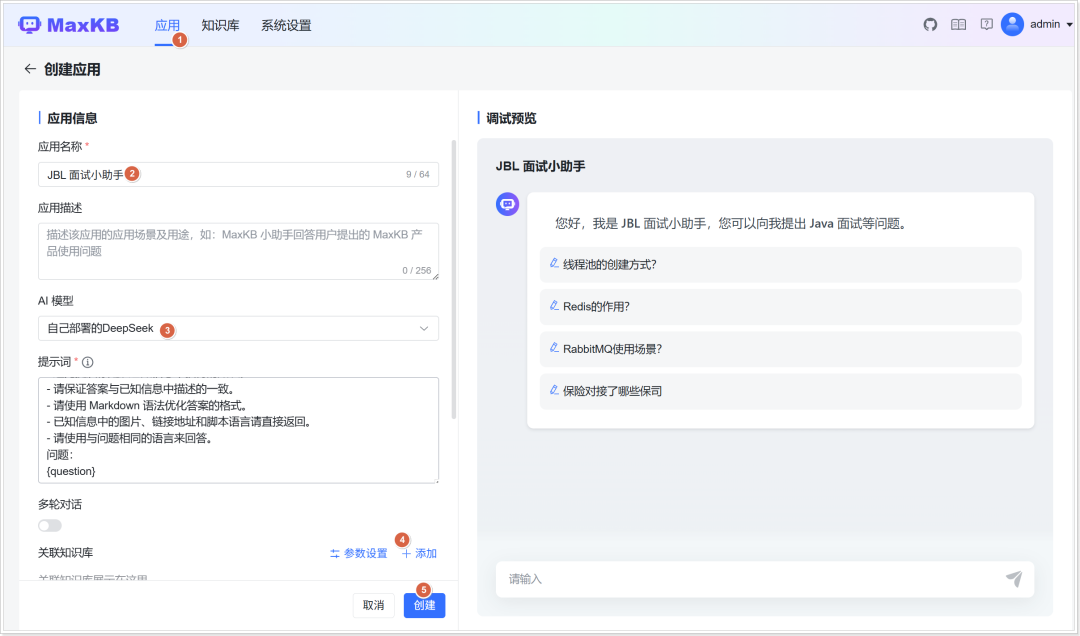Focus the 应用名称 input field
Viewport: 1080px width, 636px height.
coord(238,175)
